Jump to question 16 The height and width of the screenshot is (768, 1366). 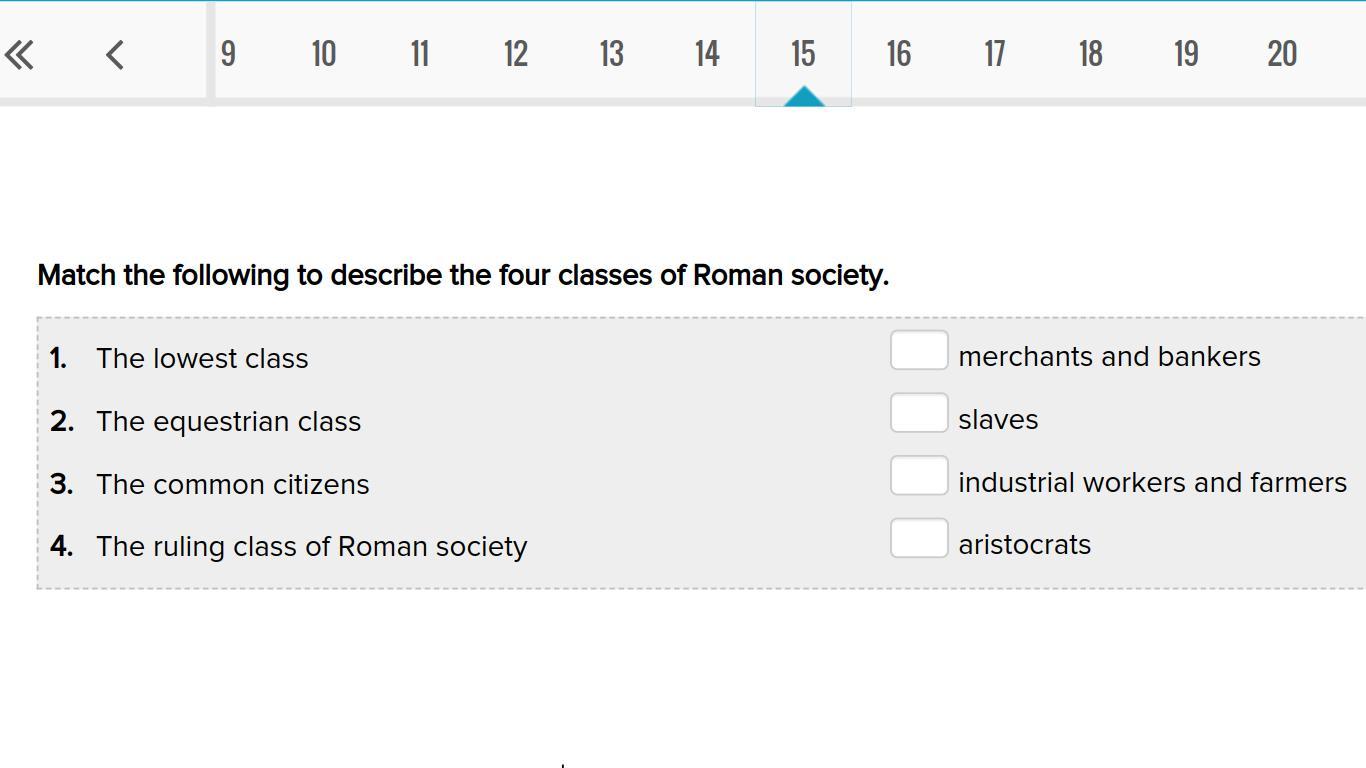[898, 54]
